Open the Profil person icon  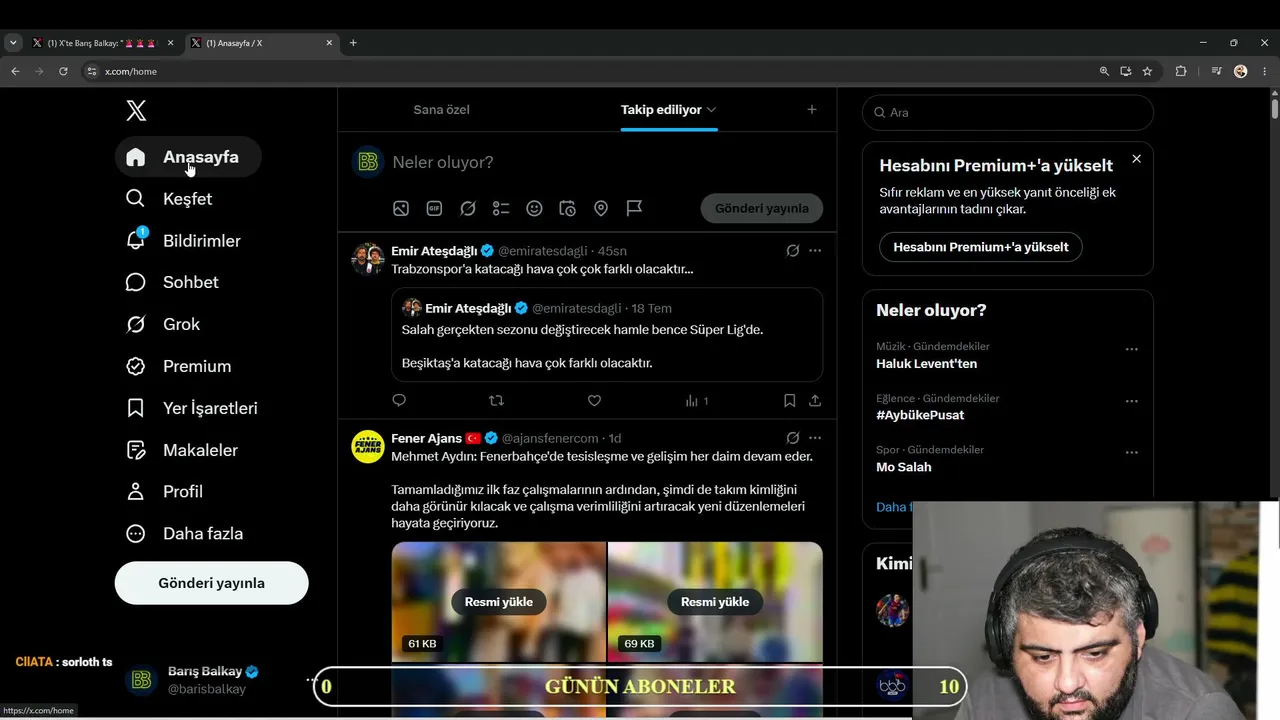(136, 492)
